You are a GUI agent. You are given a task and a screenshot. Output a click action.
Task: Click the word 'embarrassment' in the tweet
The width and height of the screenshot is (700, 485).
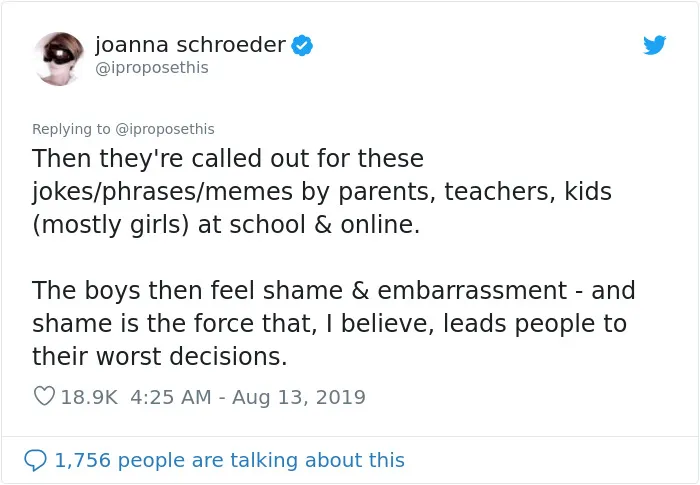tap(472, 291)
